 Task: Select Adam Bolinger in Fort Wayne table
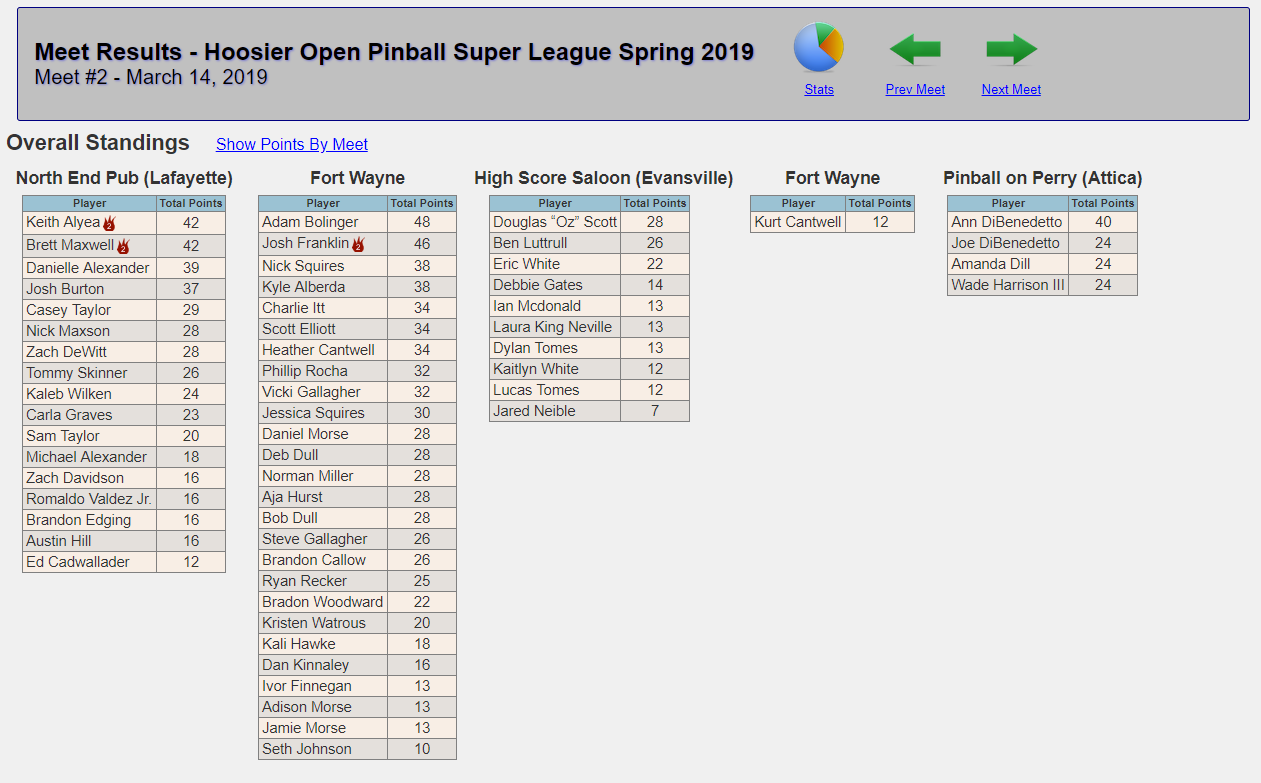(310, 222)
